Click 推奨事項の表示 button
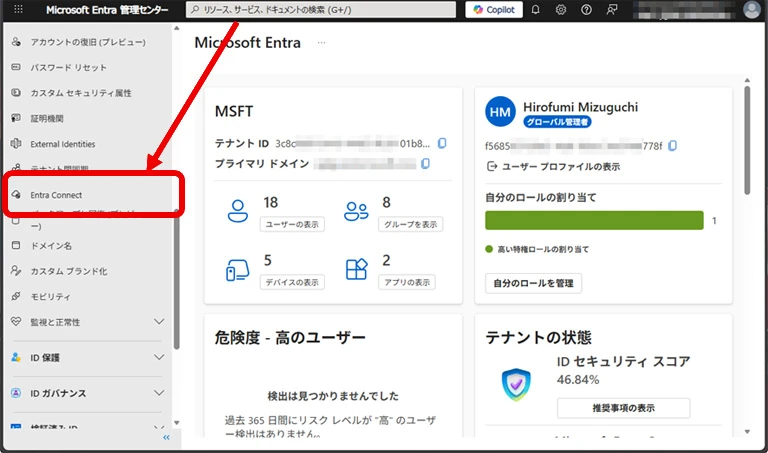The image size is (768, 453). pos(624,408)
